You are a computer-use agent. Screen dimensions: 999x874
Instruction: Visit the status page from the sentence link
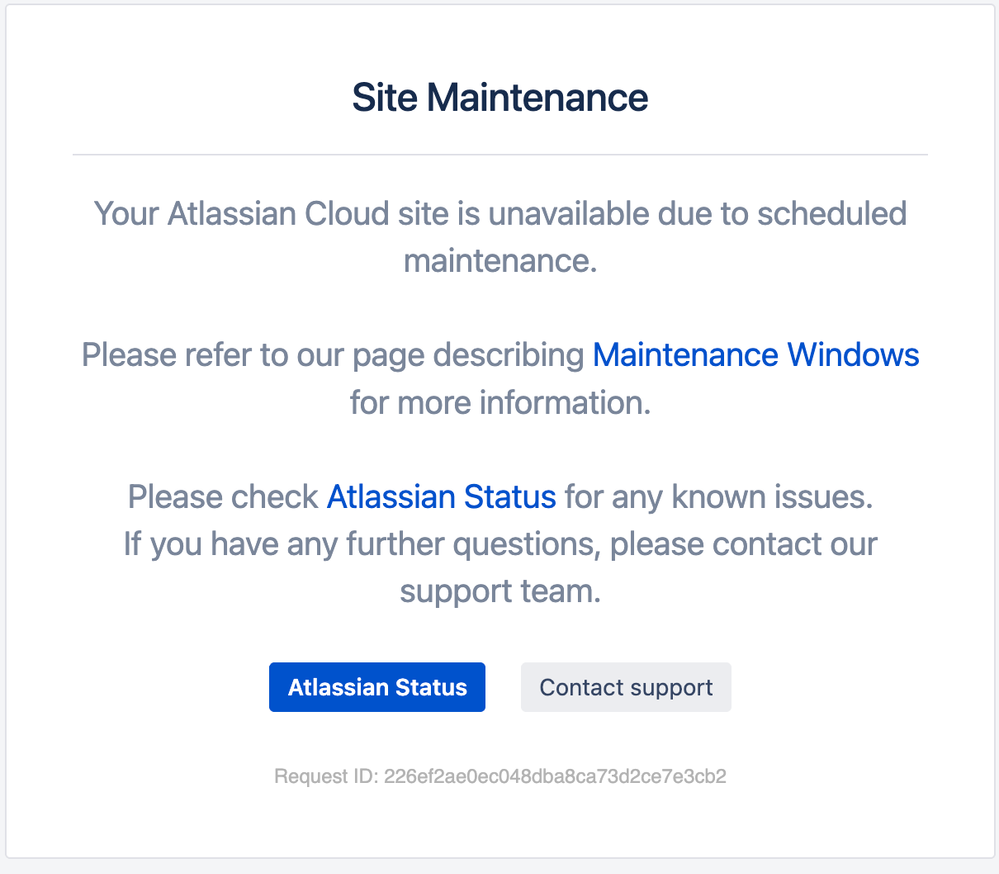point(440,497)
